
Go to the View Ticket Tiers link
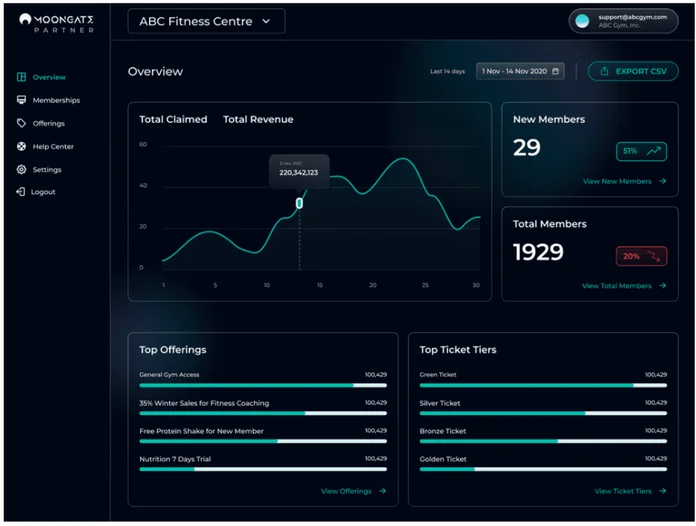click(630, 491)
